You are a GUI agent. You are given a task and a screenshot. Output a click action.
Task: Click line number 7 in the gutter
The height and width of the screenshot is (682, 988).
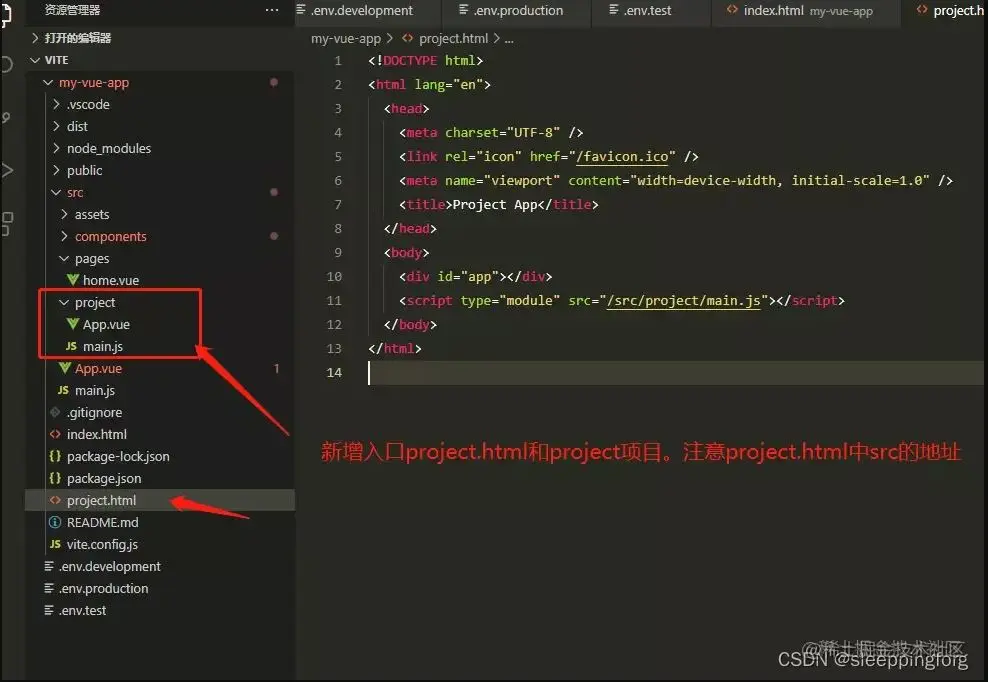pyautogui.click(x=338, y=205)
